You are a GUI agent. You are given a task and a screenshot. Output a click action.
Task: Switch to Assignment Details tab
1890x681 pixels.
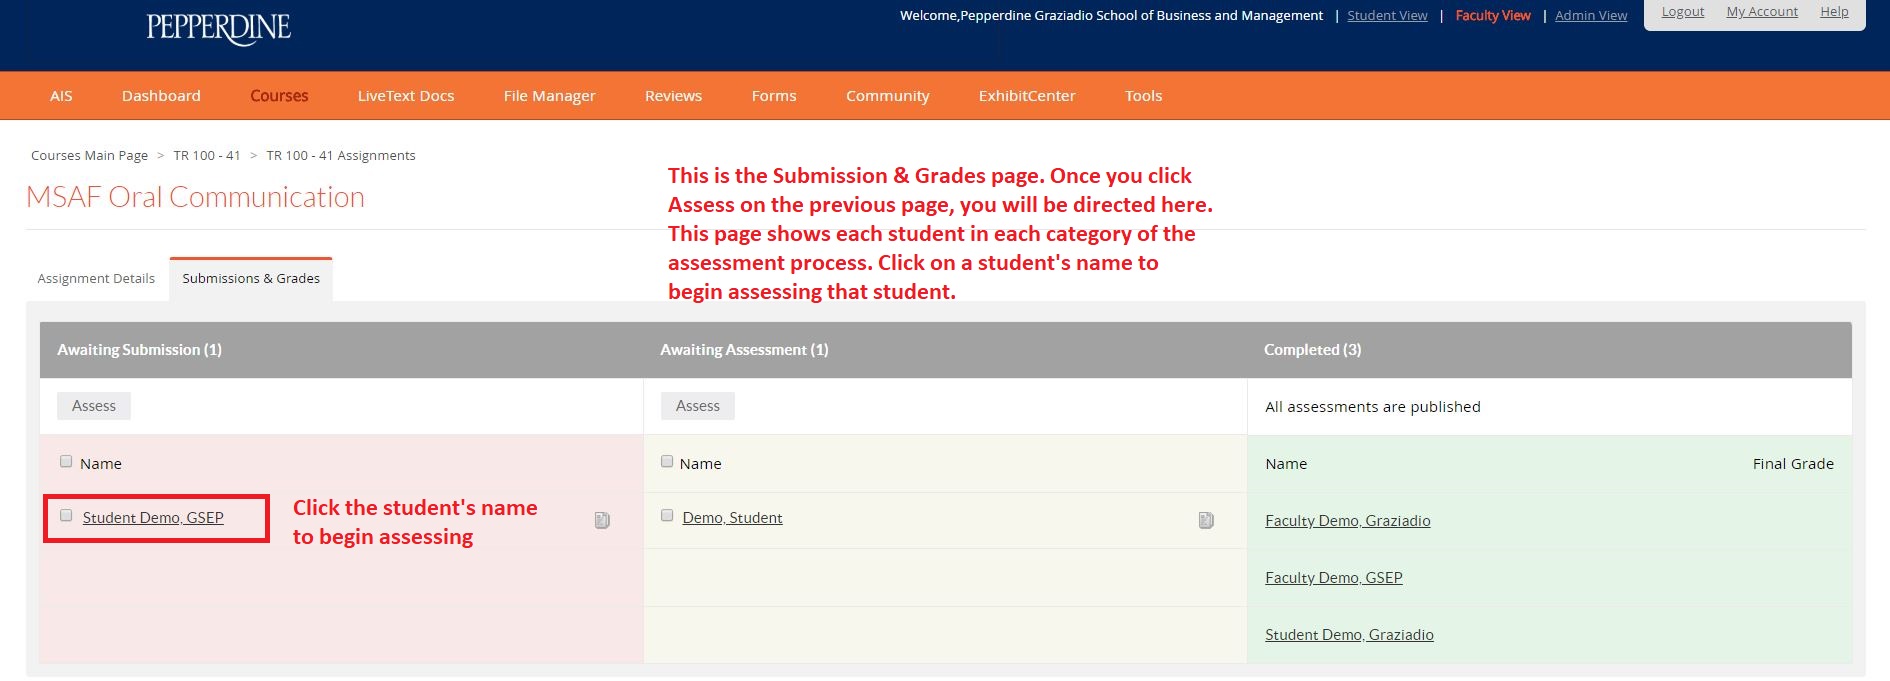pyautogui.click(x=96, y=279)
